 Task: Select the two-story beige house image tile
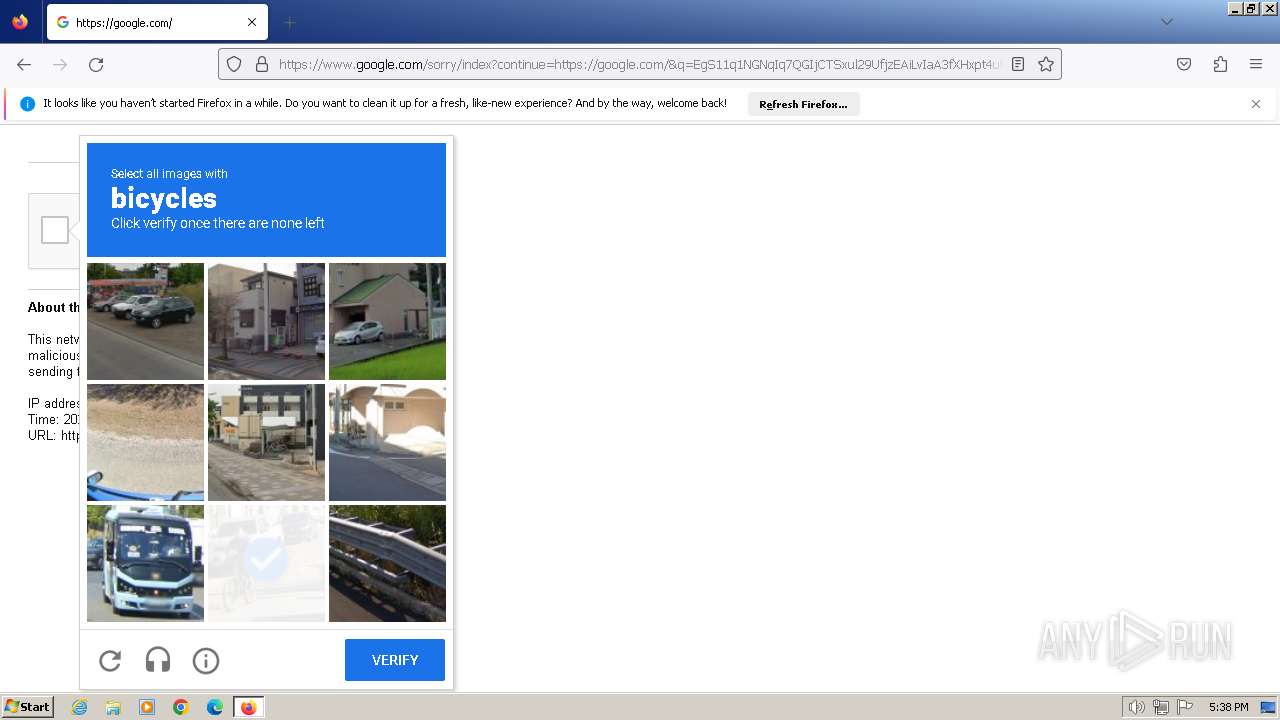coord(266,321)
